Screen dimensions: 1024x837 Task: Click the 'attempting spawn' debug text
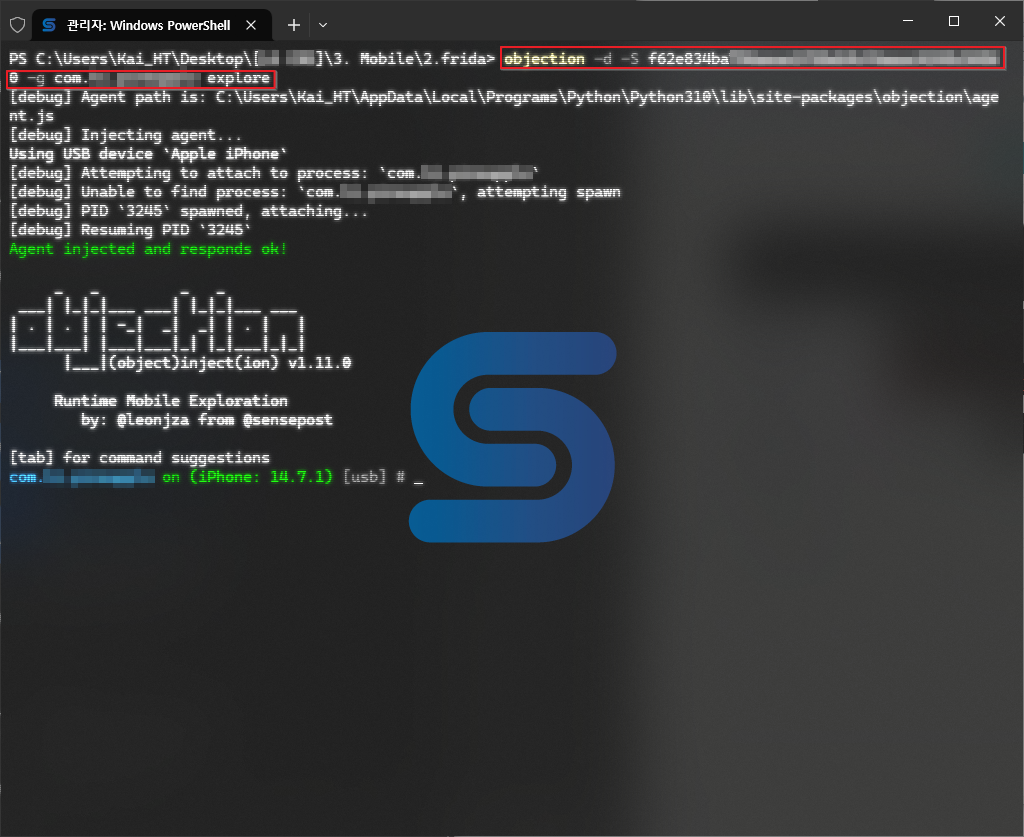pyautogui.click(x=549, y=192)
